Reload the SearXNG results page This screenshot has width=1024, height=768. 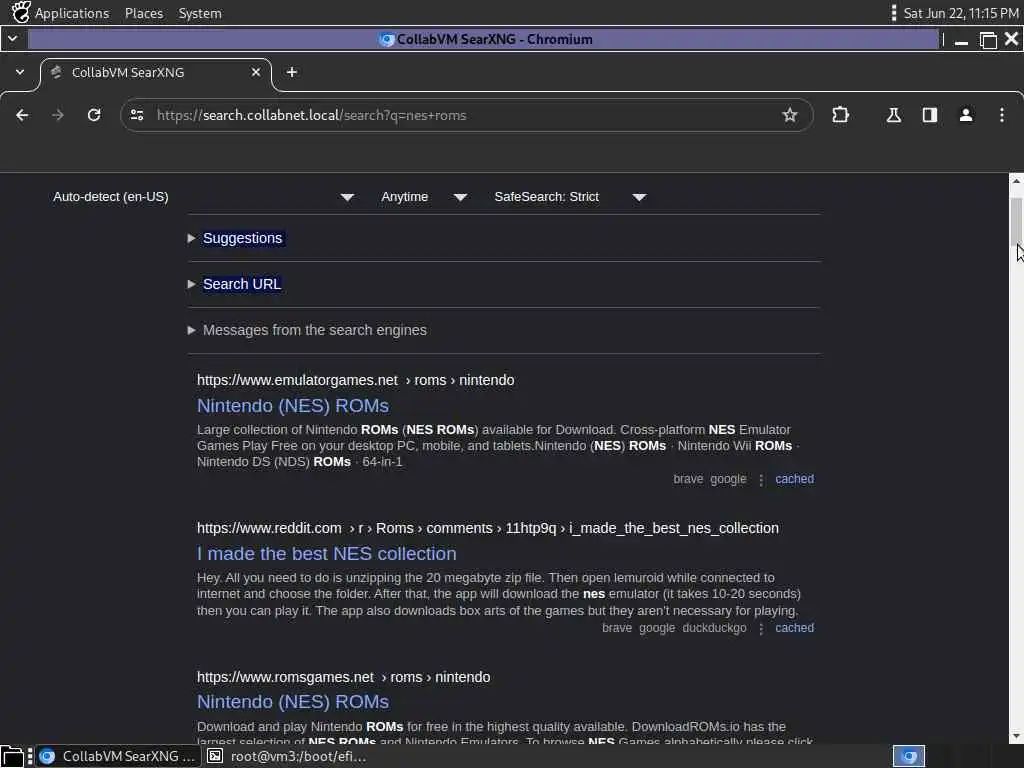click(94, 116)
